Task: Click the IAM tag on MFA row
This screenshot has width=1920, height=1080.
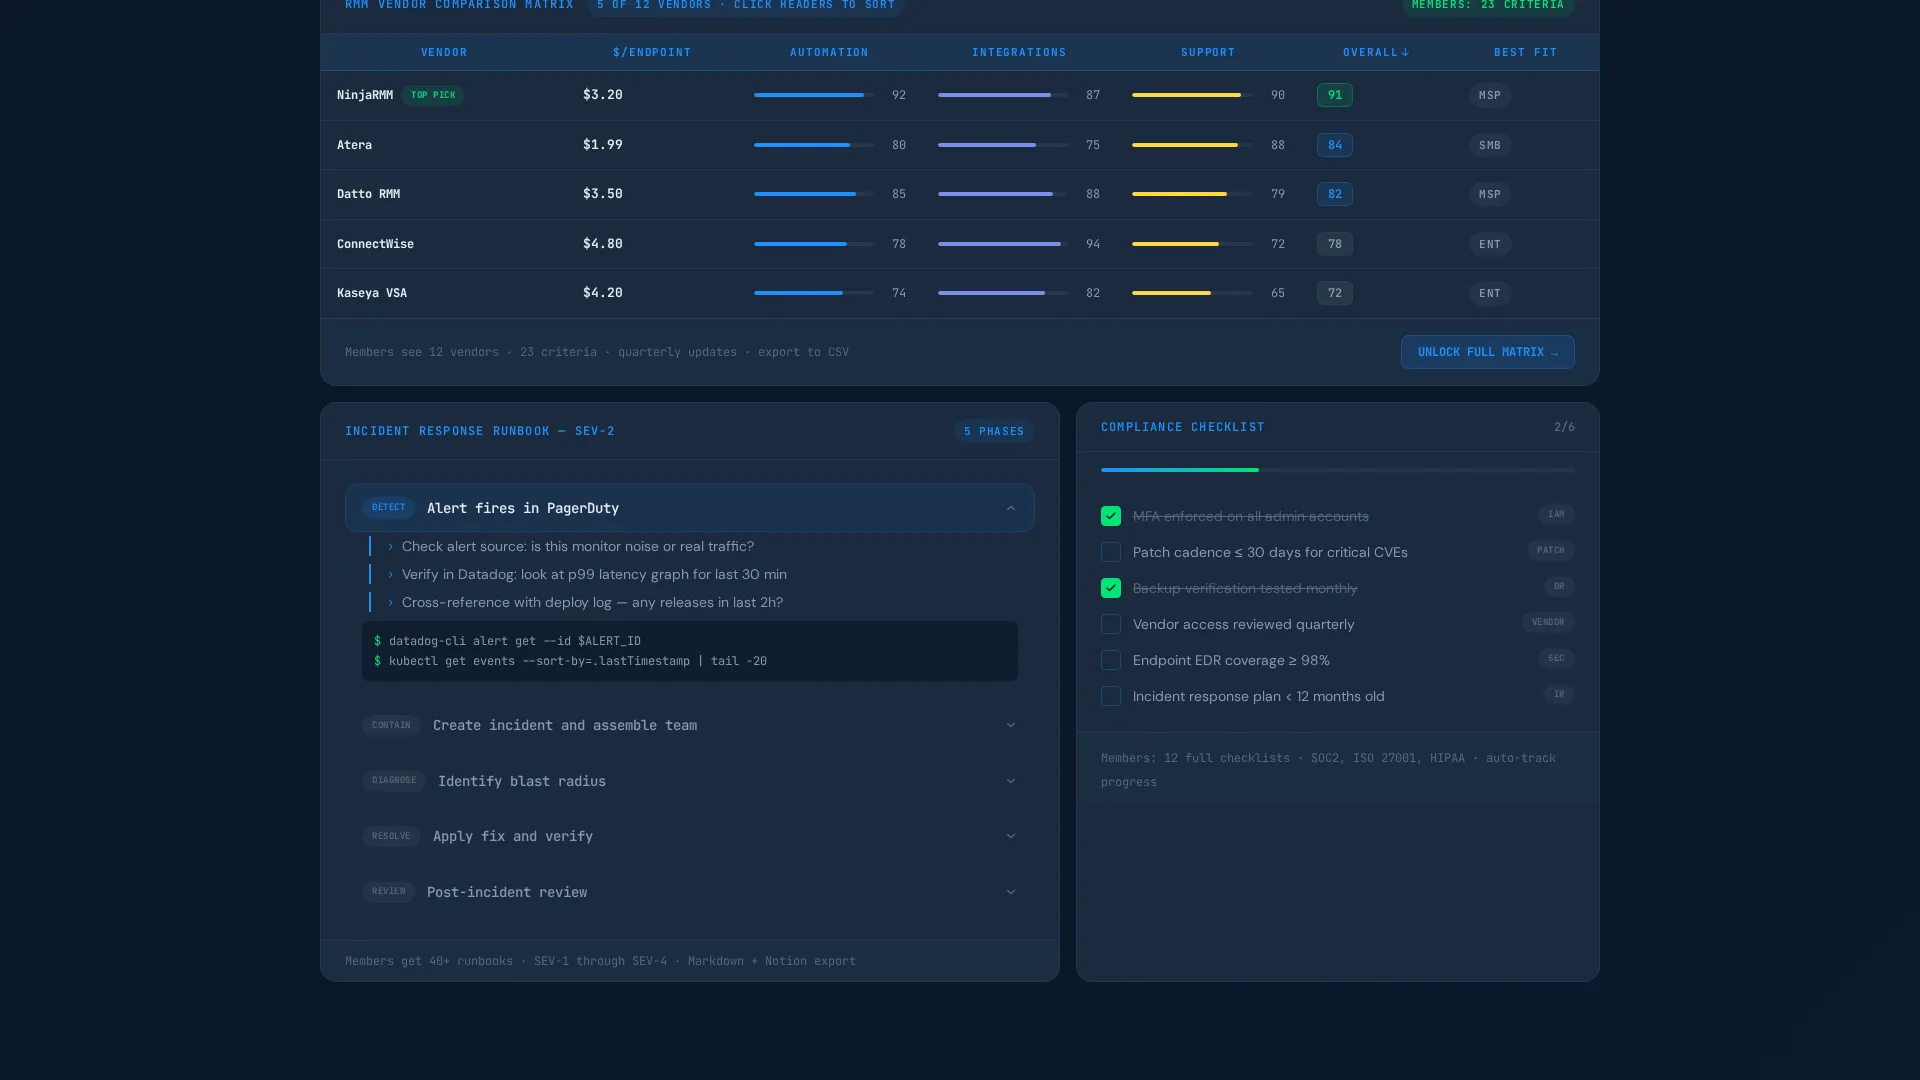Action: coord(1556,514)
